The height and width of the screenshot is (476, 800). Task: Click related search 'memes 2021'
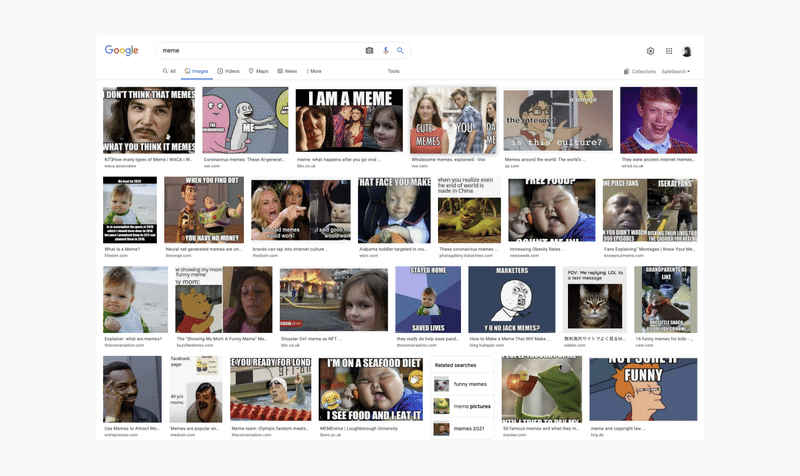coord(462,428)
